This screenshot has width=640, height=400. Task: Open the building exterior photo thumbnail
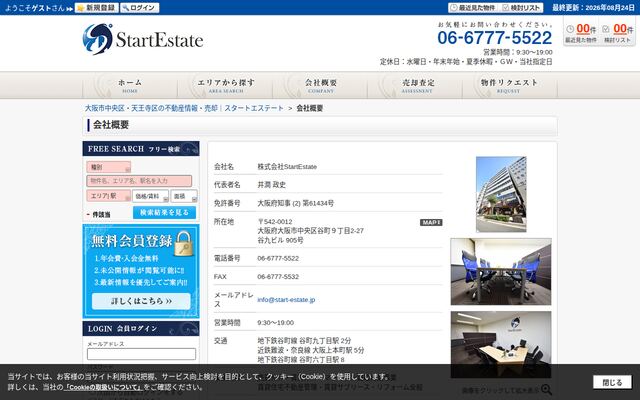[x=501, y=194]
